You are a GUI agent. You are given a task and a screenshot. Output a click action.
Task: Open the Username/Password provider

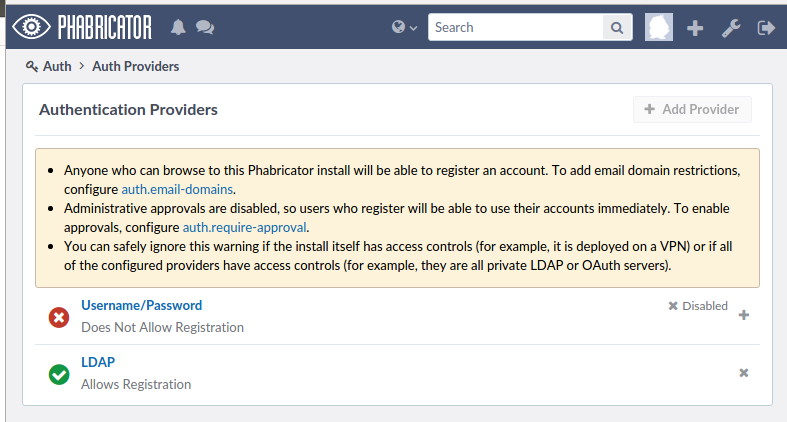tap(141, 305)
